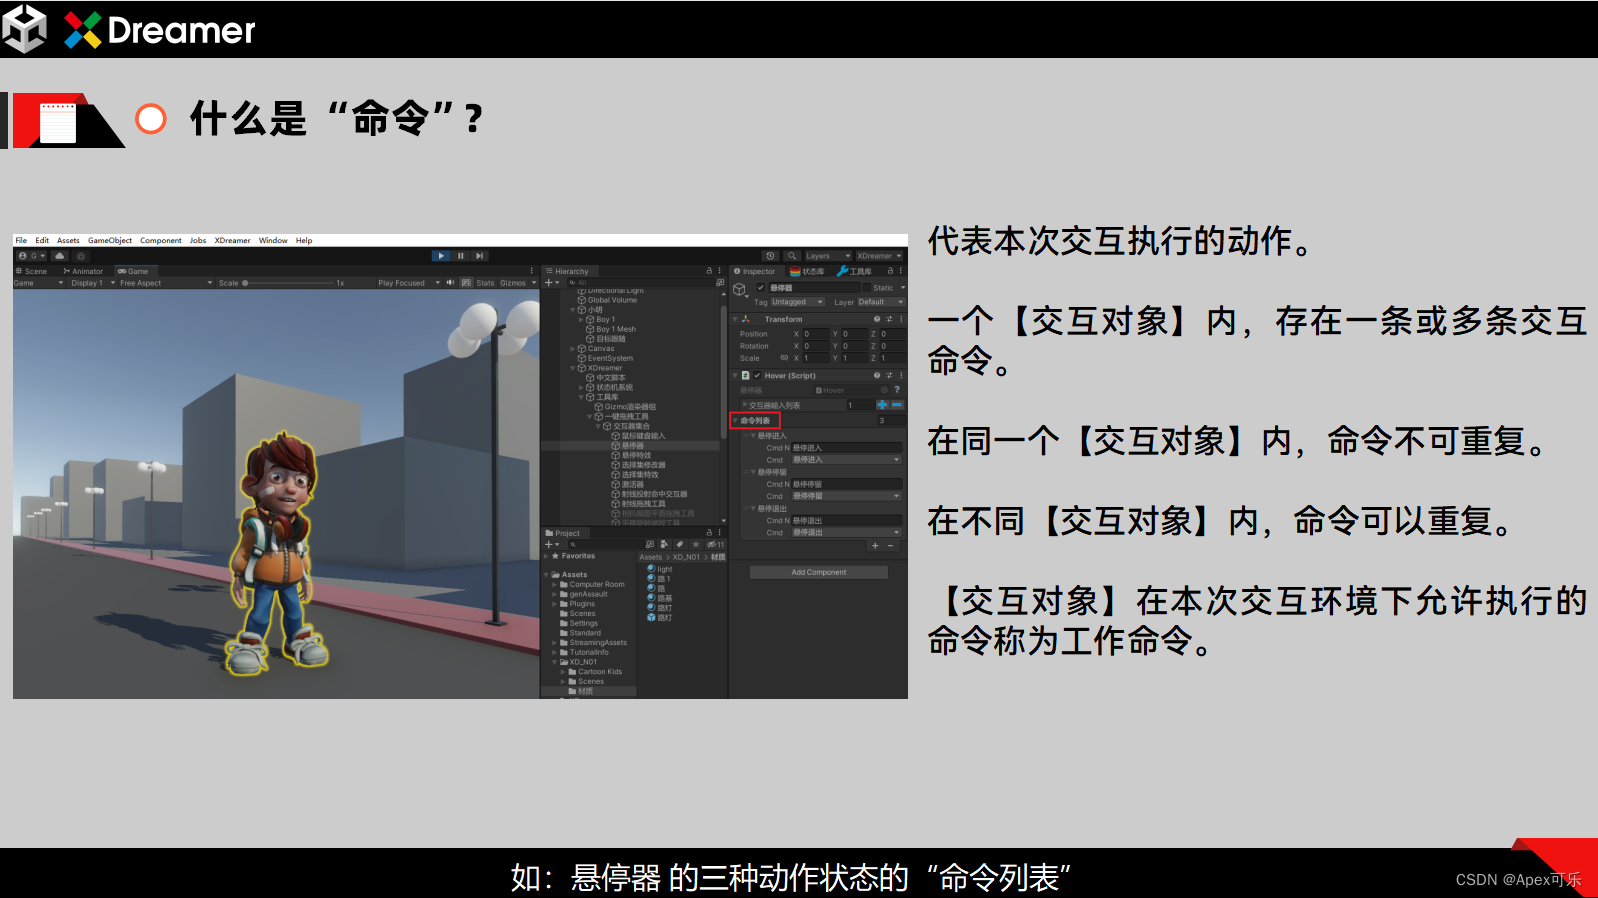
Task: Toggle the Static checkbox
Action: pos(865,288)
